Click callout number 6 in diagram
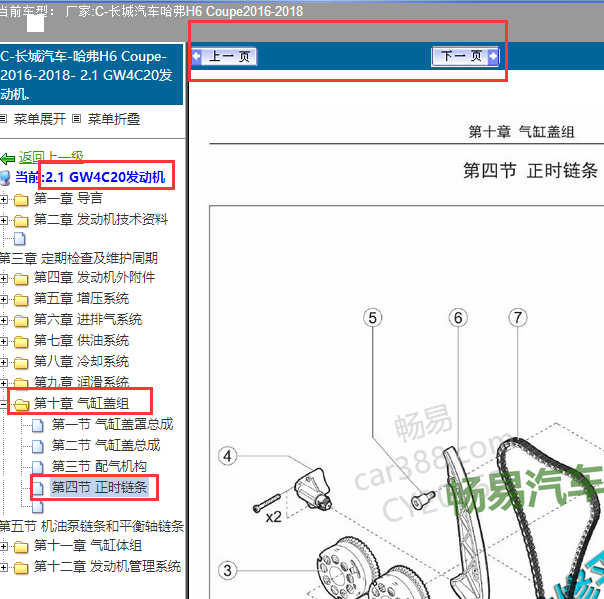Viewport: 604px width, 599px height. tap(458, 318)
